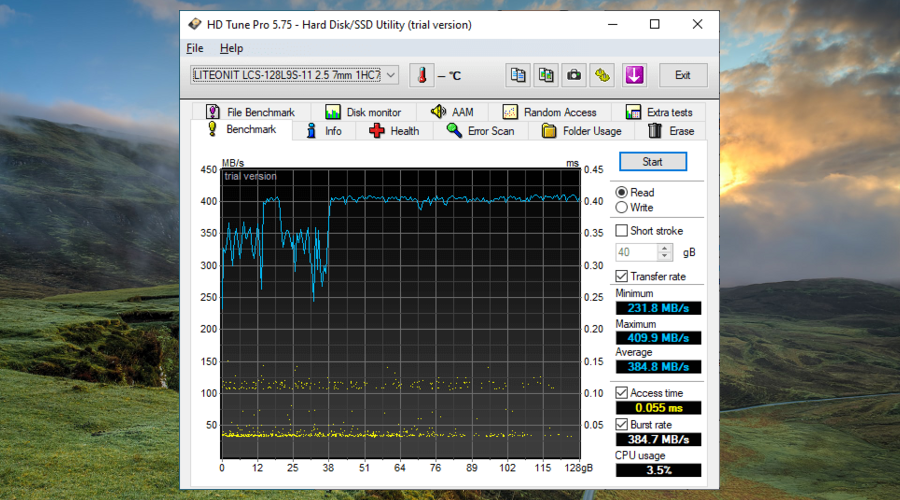Click the Exit button

pos(682,75)
